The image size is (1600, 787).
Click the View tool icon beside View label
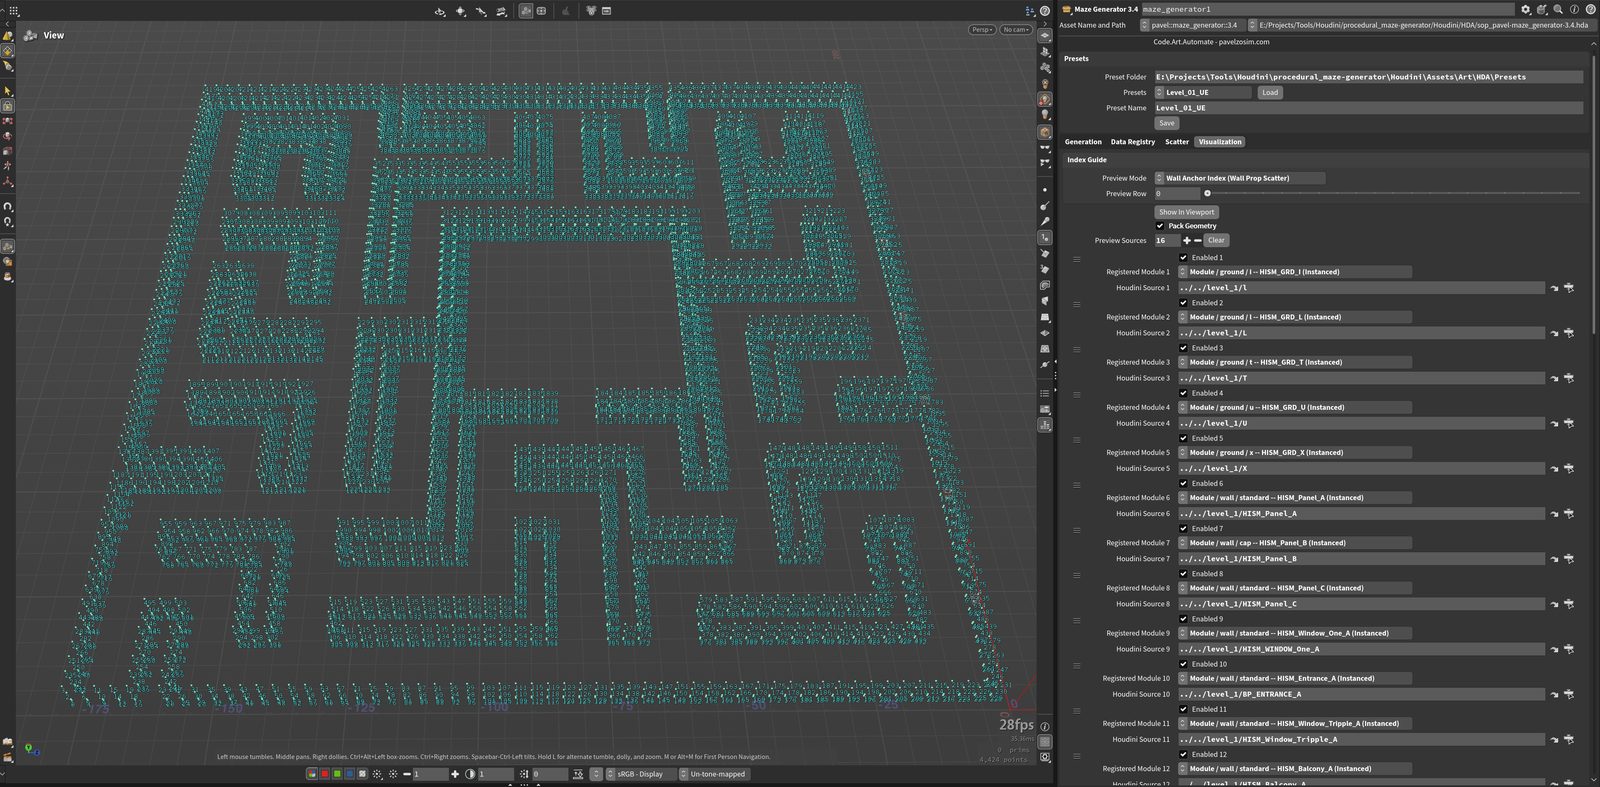point(30,35)
